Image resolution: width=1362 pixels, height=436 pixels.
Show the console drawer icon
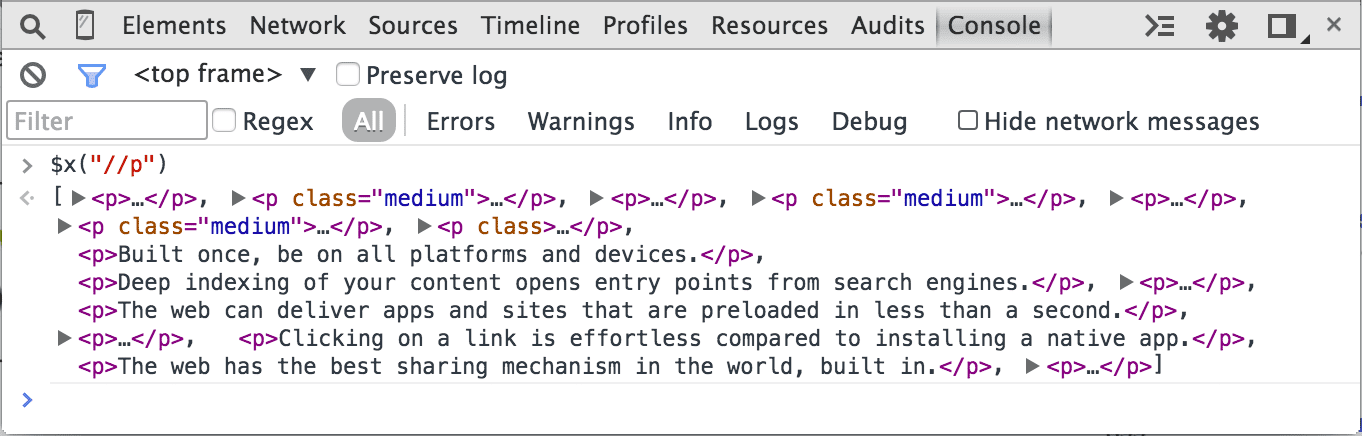point(1159,26)
